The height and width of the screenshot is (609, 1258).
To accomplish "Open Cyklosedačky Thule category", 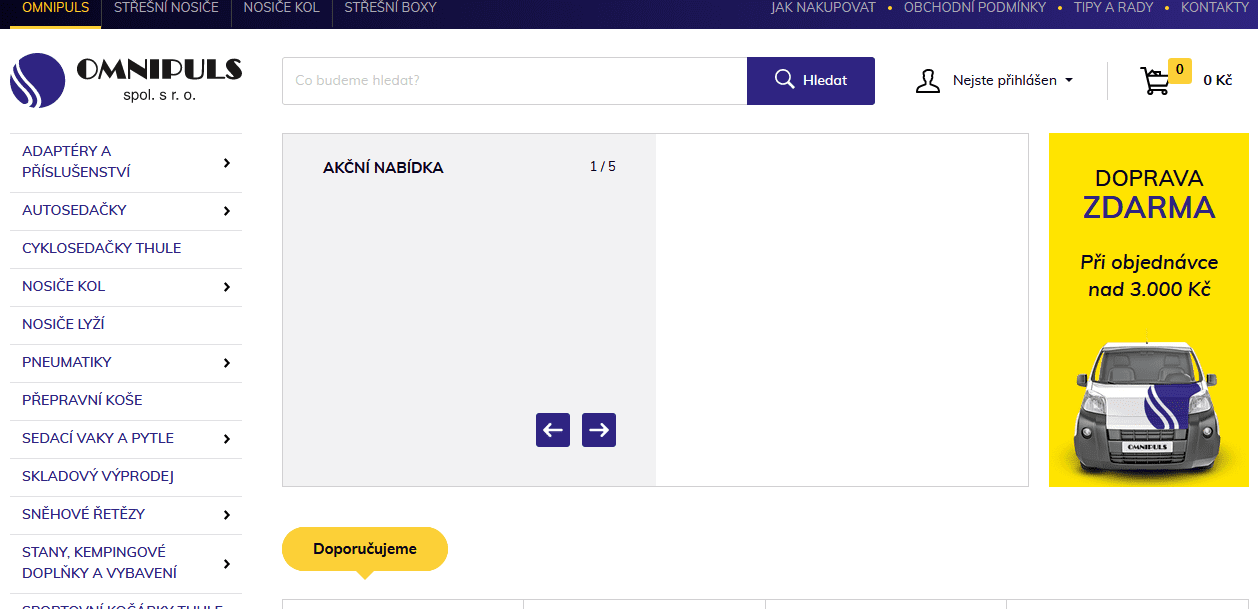I will 102,248.
